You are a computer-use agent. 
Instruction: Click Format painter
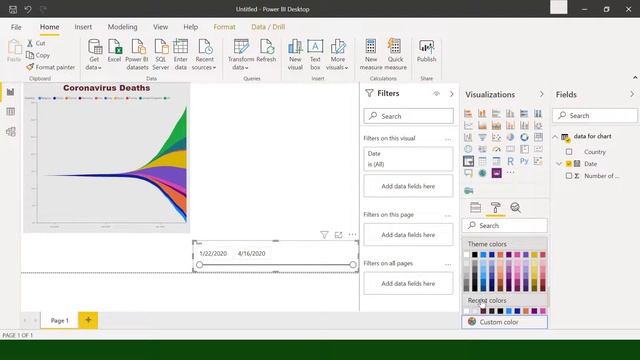[51, 67]
